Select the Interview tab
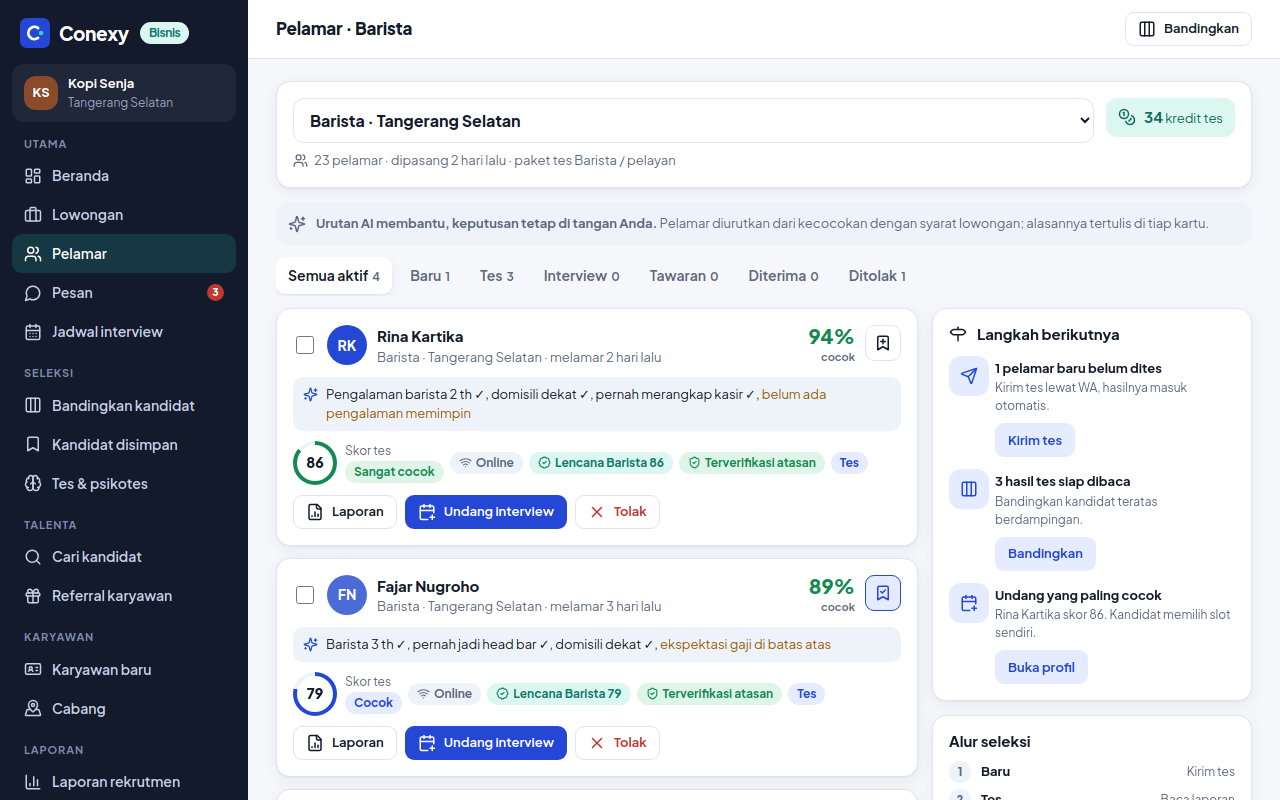The image size is (1280, 800). (x=582, y=276)
